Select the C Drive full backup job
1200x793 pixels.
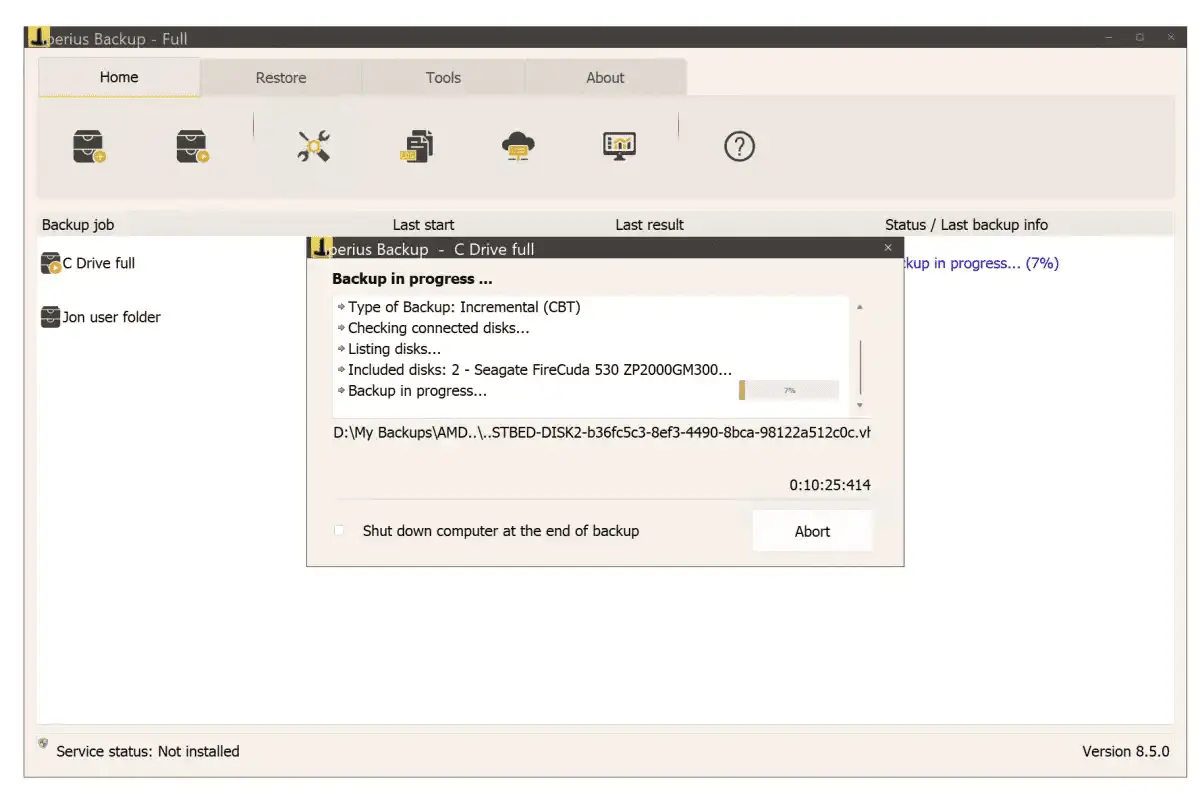(x=98, y=264)
